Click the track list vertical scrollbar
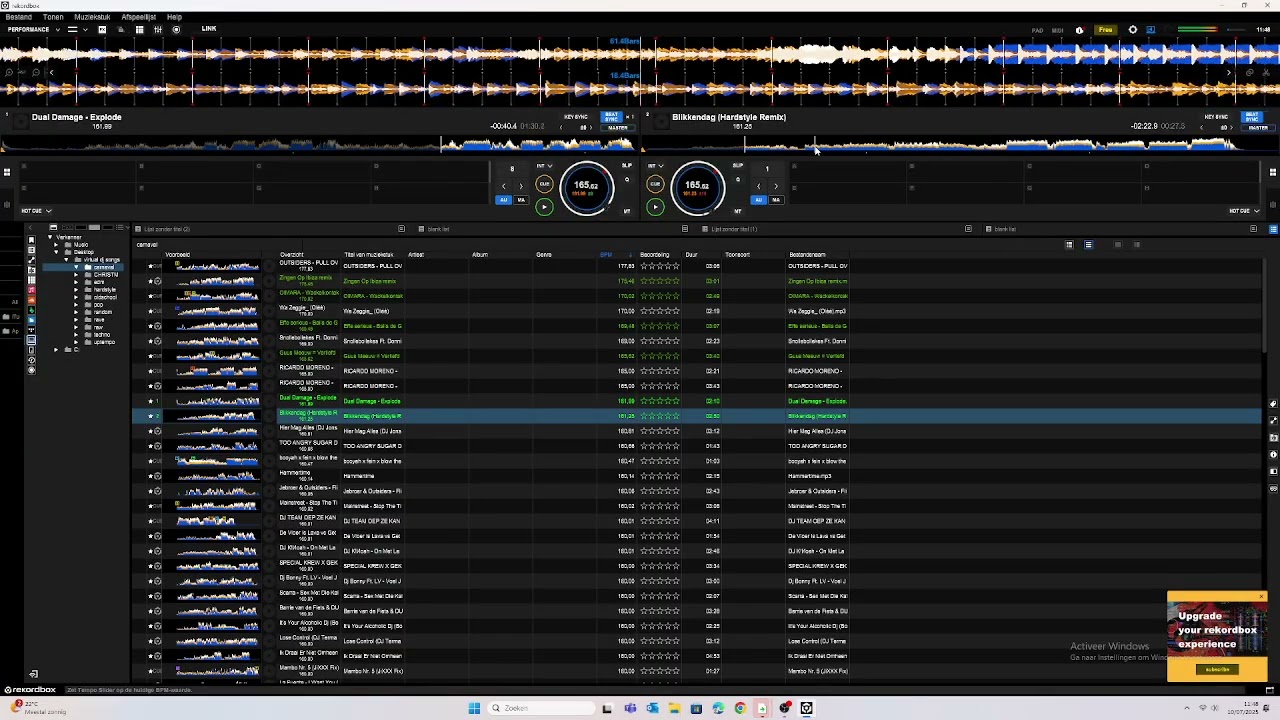This screenshot has width=1280, height=720. (x=1266, y=305)
